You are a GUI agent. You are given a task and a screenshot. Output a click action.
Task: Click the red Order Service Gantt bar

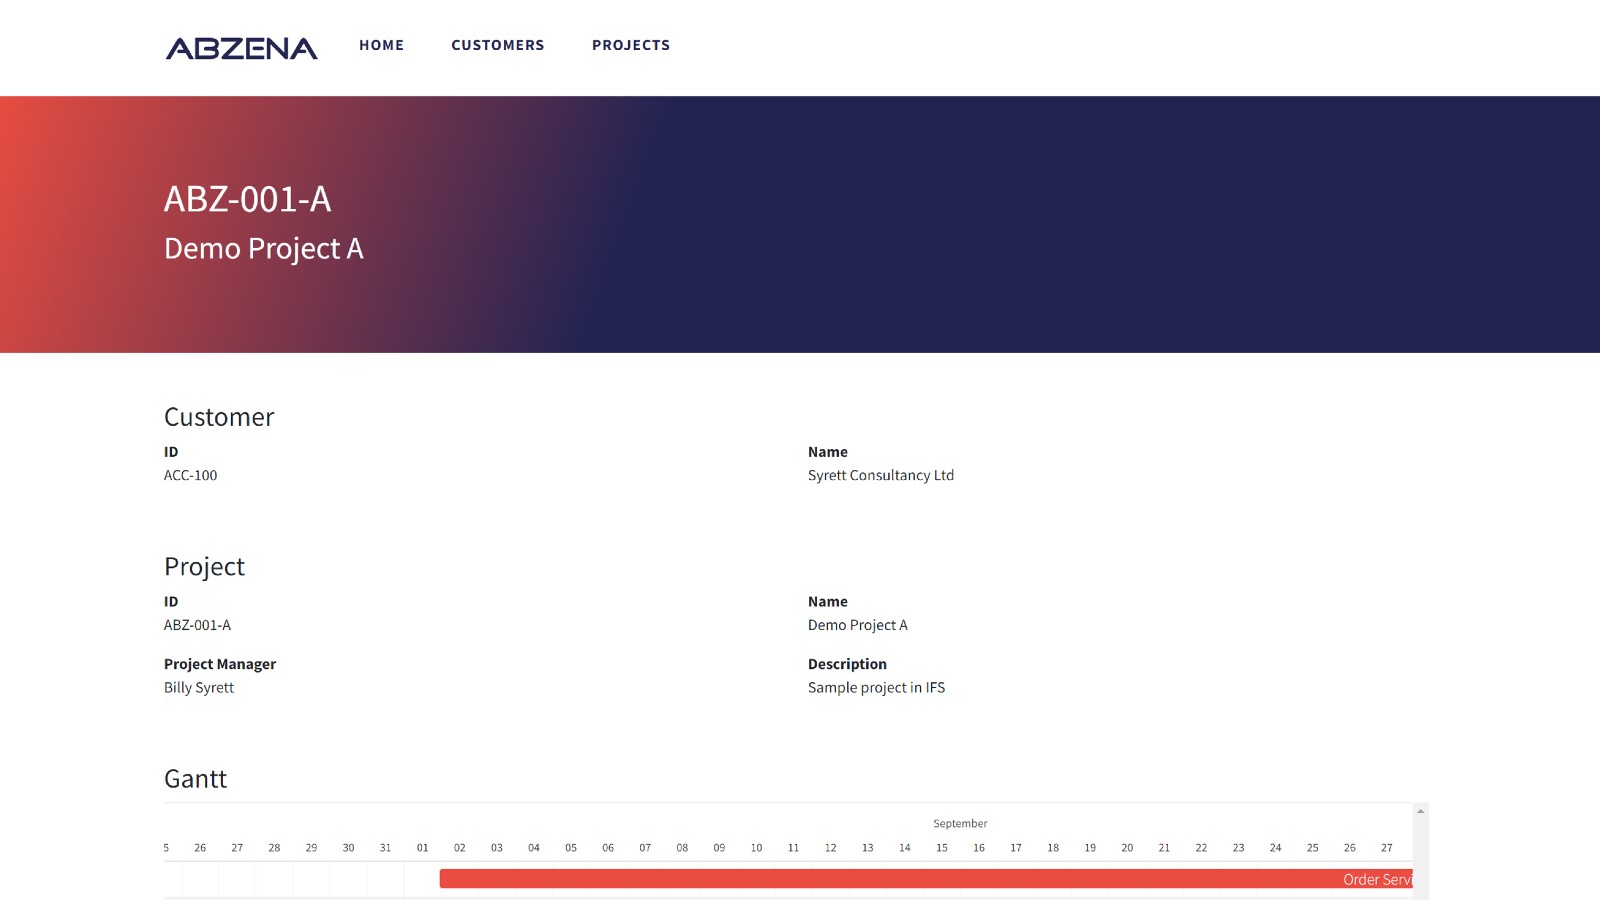[x=925, y=879]
